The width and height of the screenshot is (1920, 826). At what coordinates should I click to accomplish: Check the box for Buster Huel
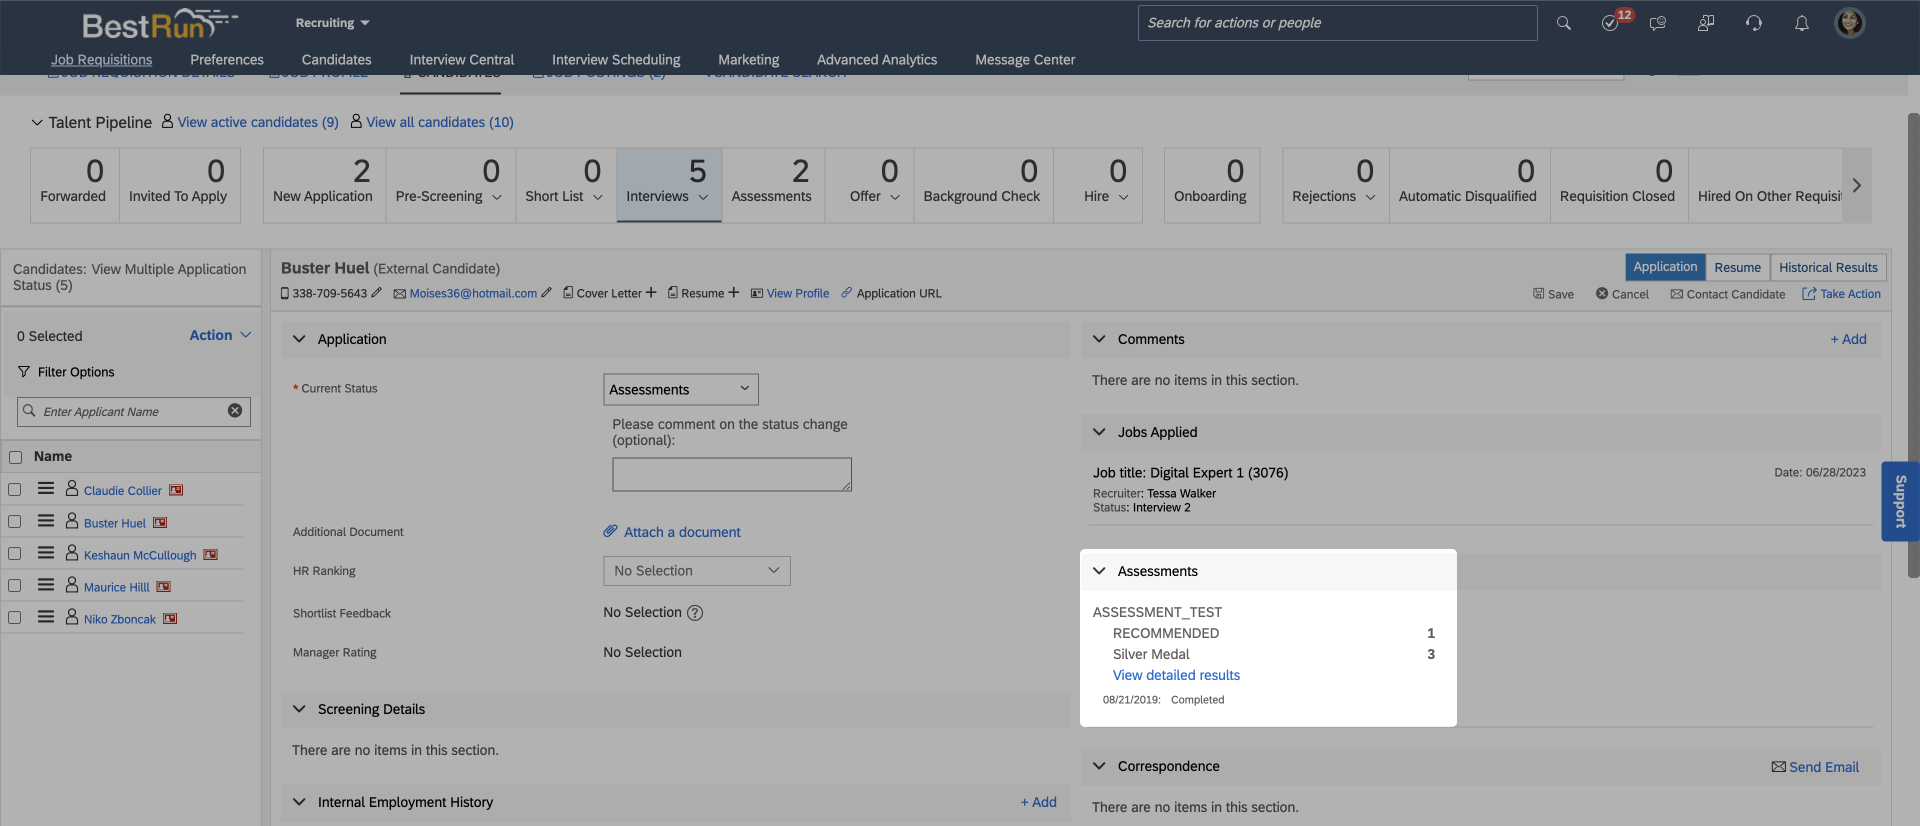15,522
